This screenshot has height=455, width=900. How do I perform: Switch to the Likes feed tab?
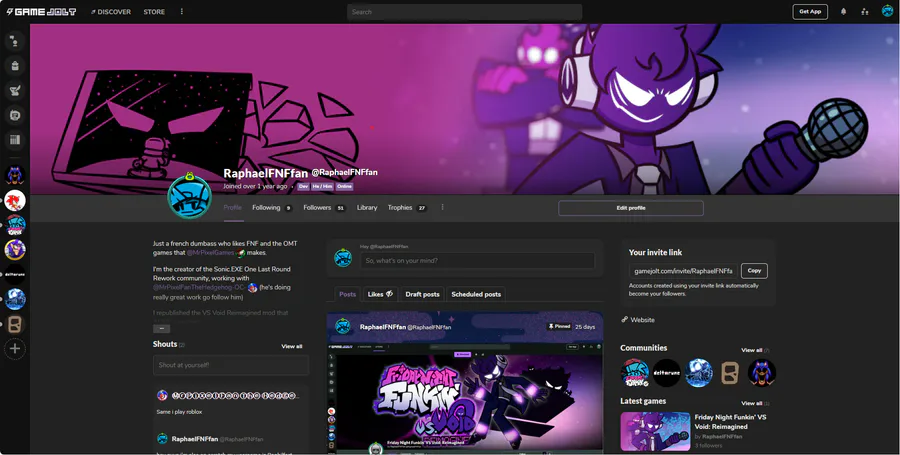pos(380,294)
